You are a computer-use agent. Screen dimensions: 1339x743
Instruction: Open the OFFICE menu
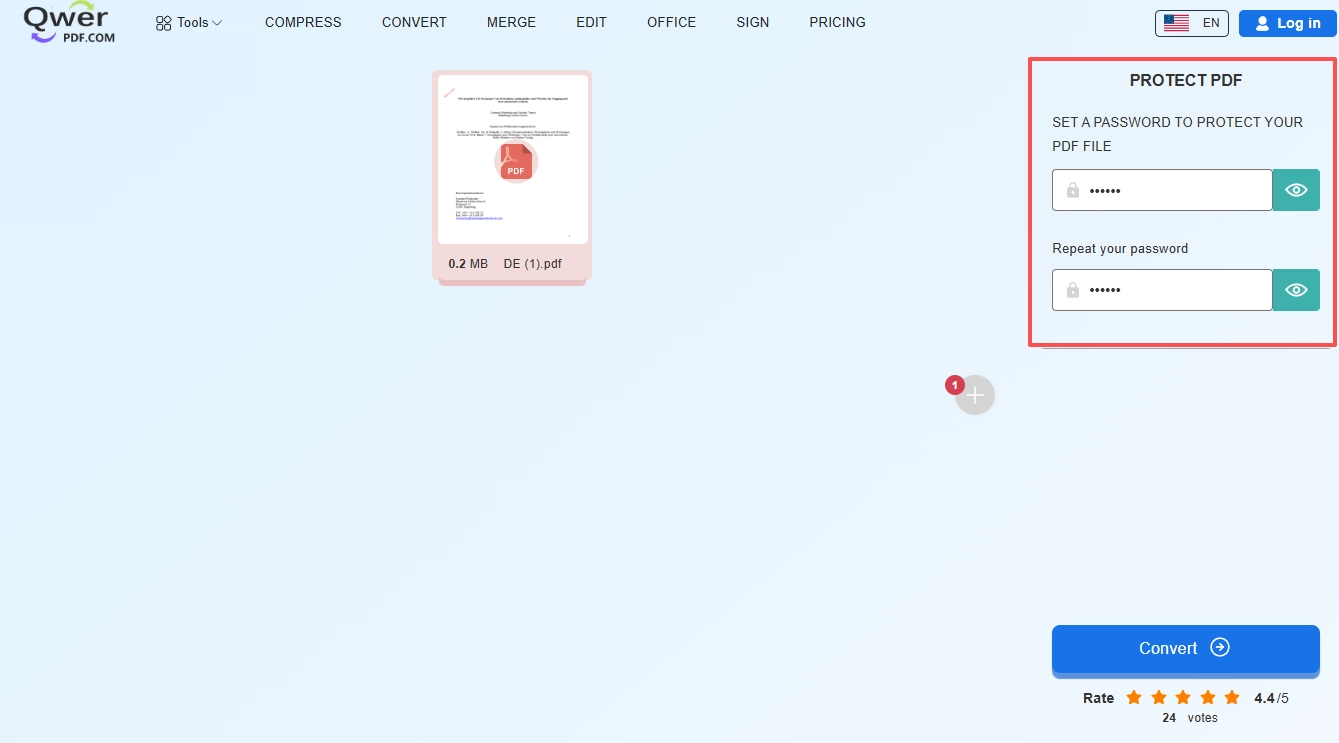coord(671,22)
